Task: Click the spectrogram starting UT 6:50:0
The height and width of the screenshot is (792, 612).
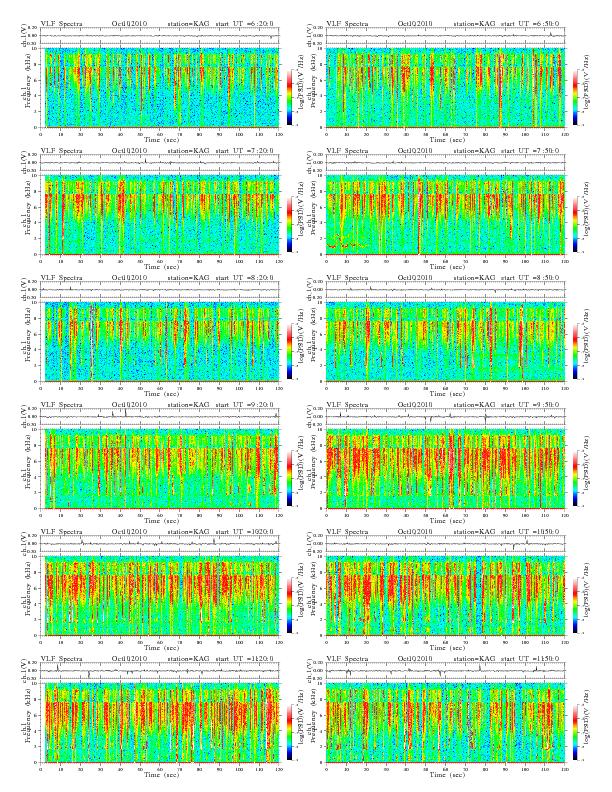Action: click(445, 87)
